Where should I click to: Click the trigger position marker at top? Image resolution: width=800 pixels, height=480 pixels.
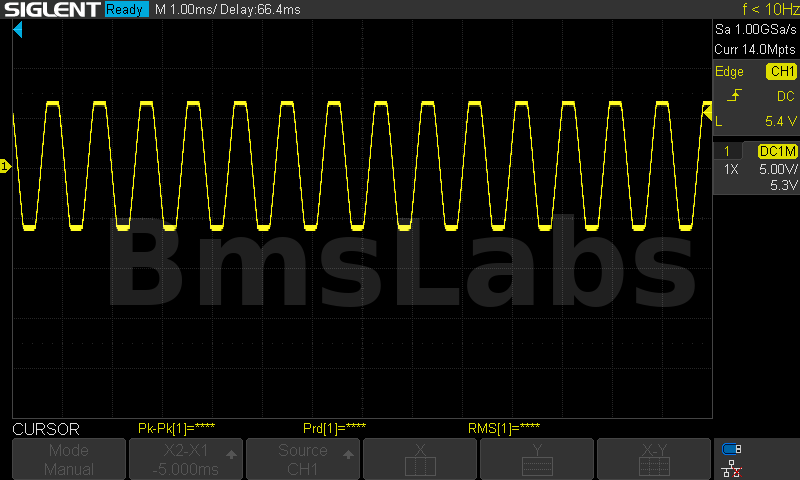pos(17,31)
